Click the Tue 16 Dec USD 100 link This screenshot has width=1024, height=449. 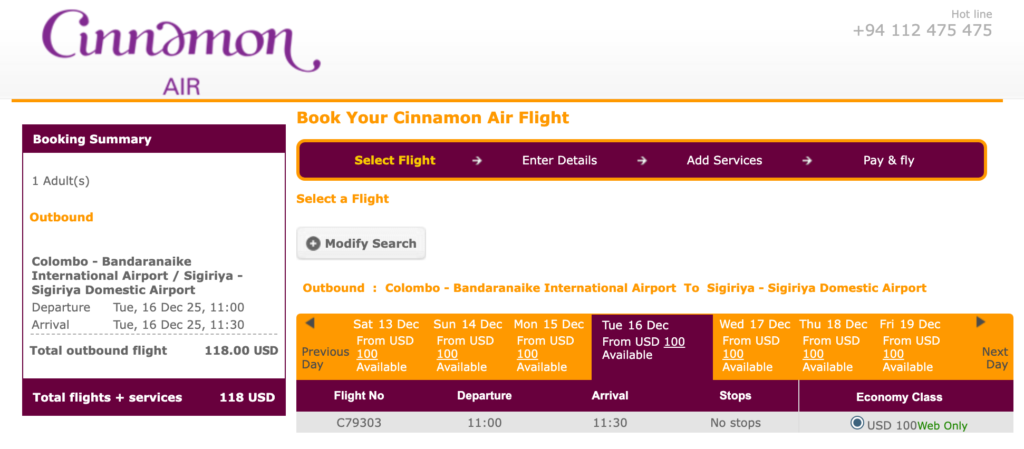click(x=675, y=342)
